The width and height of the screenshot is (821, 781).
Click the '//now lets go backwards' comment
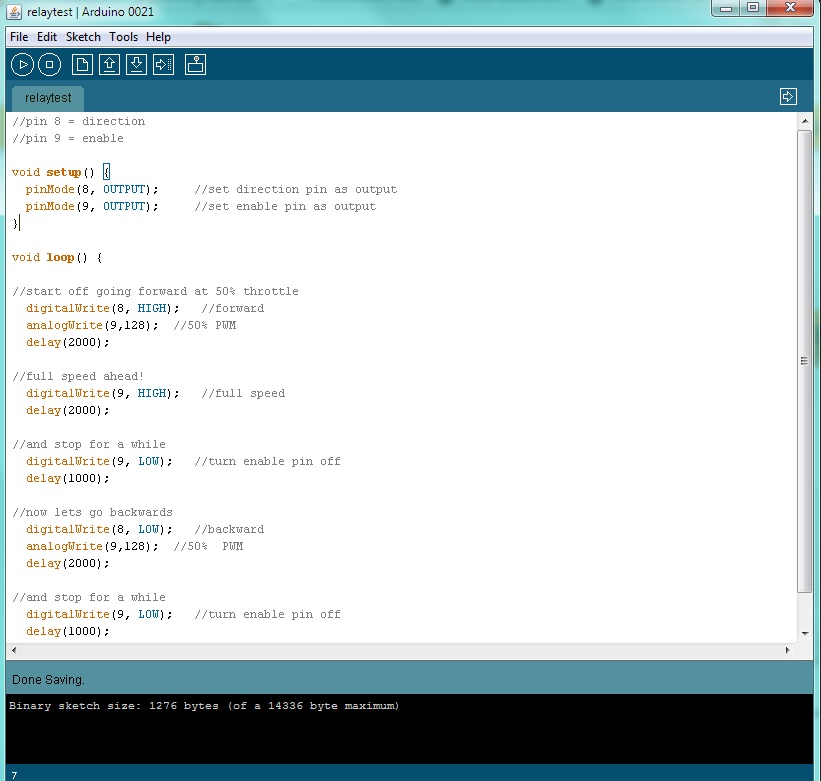click(92, 512)
